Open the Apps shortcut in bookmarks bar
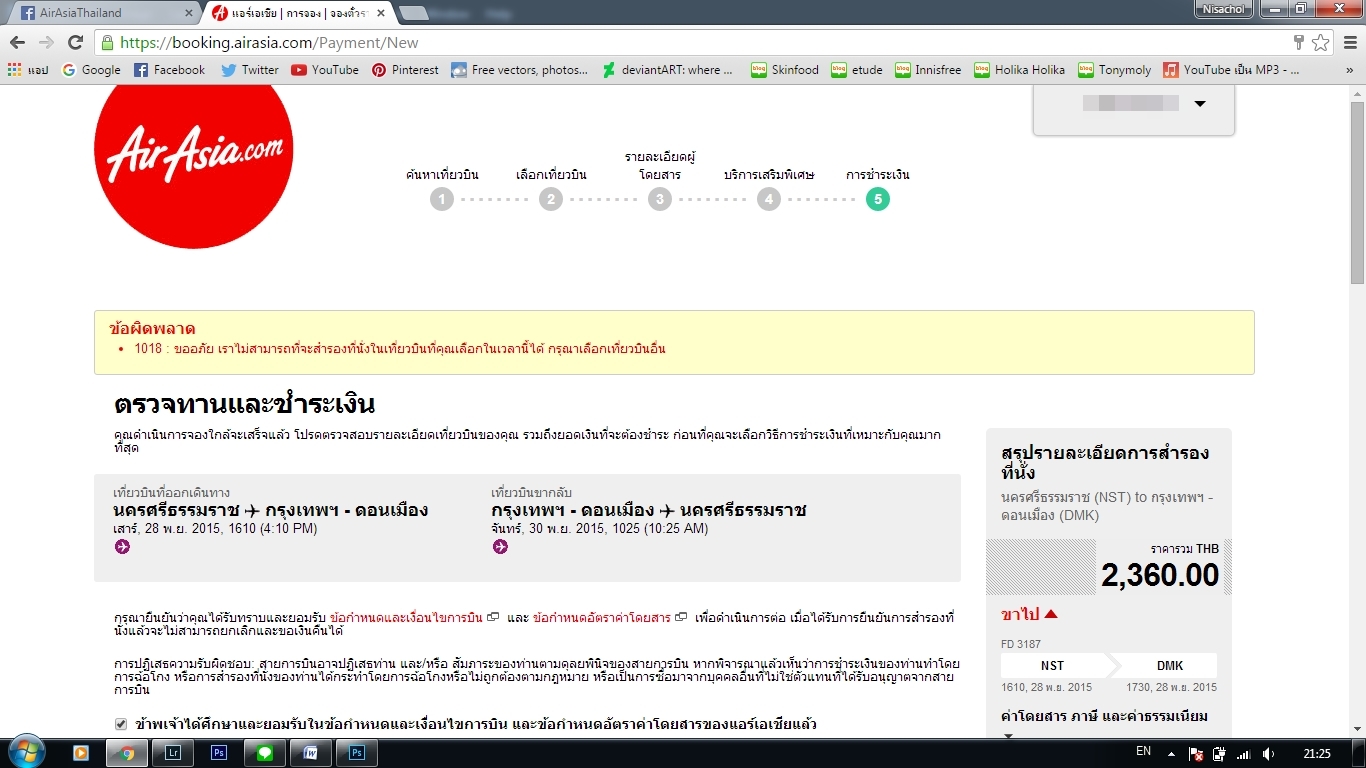Viewport: 1366px width, 768px height. coord(28,70)
